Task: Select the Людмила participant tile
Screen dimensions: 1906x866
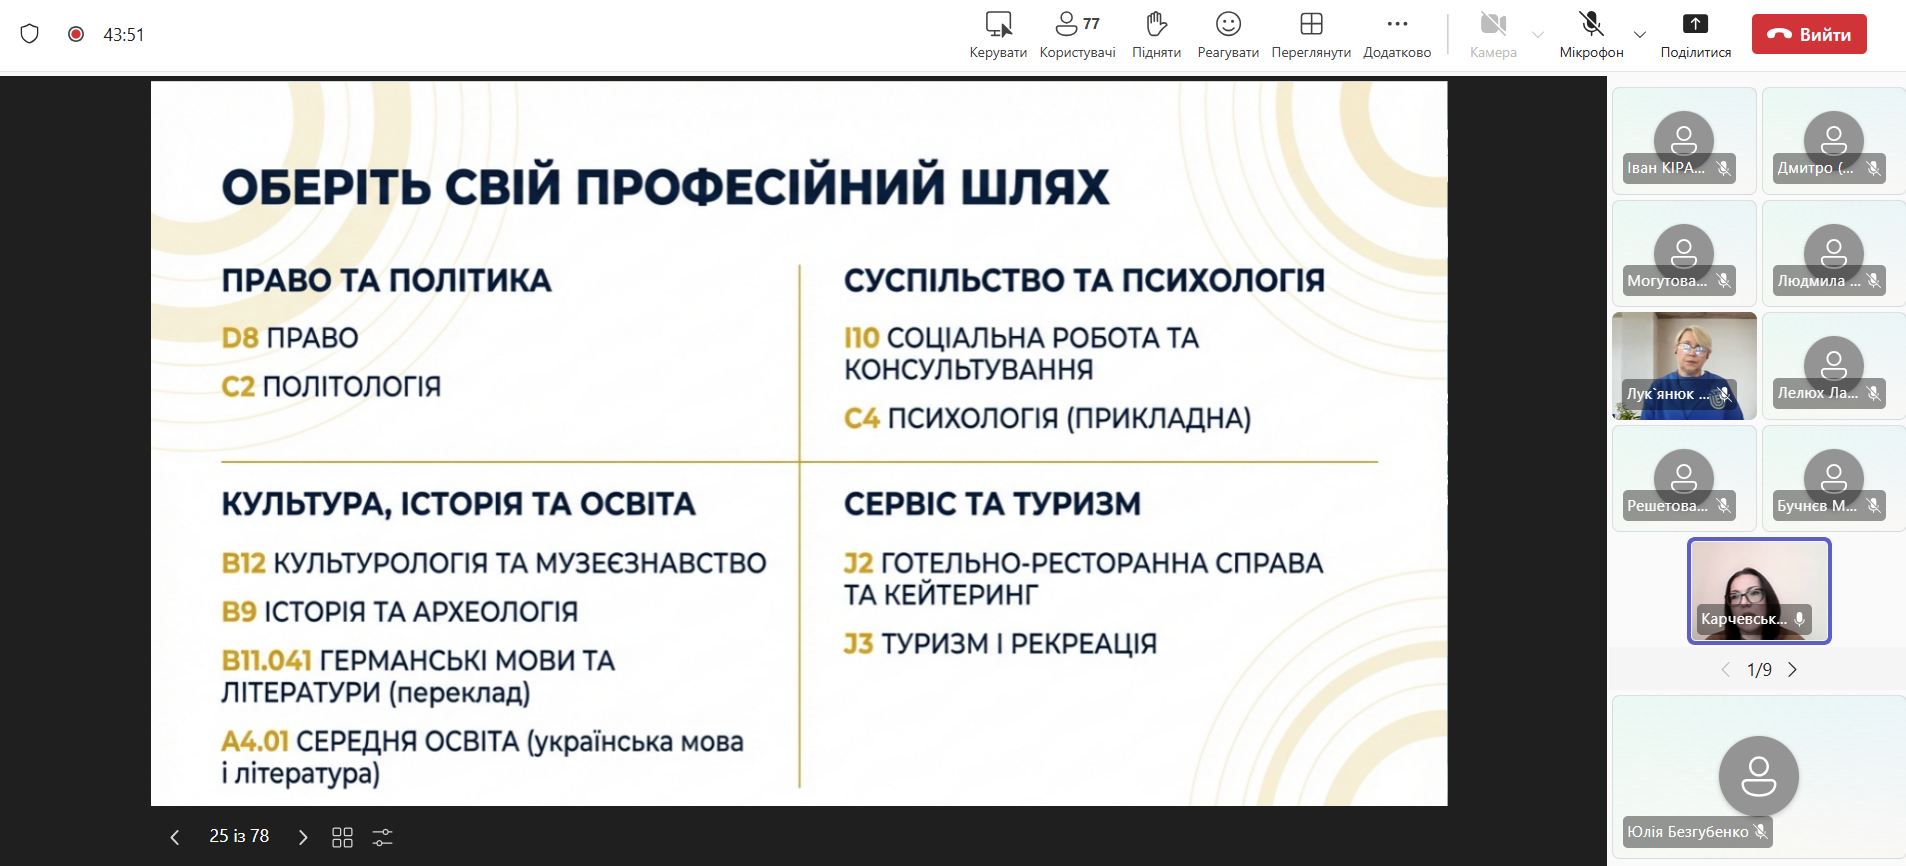Action: [1834, 253]
